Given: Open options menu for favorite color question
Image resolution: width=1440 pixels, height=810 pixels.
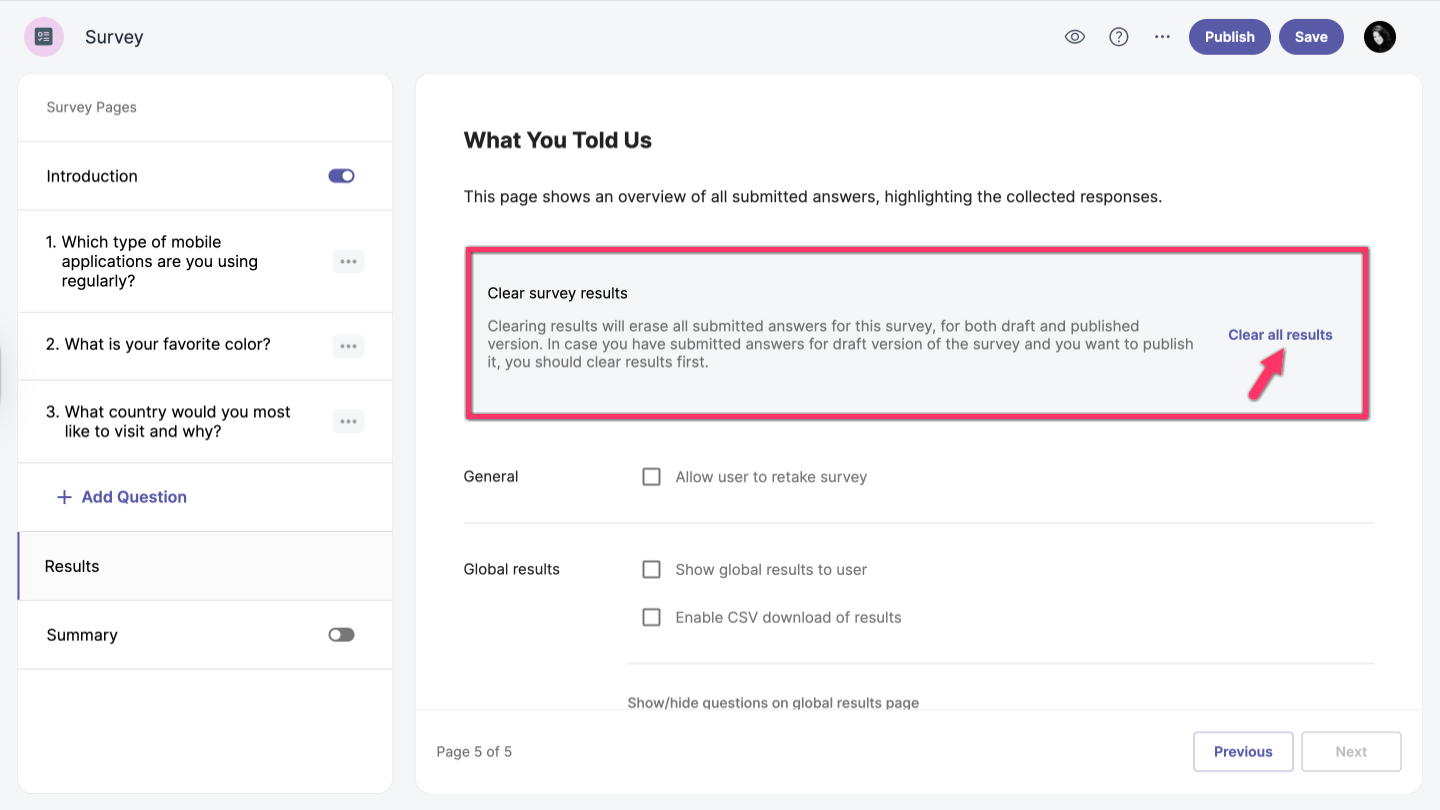Looking at the screenshot, I should tap(348, 346).
